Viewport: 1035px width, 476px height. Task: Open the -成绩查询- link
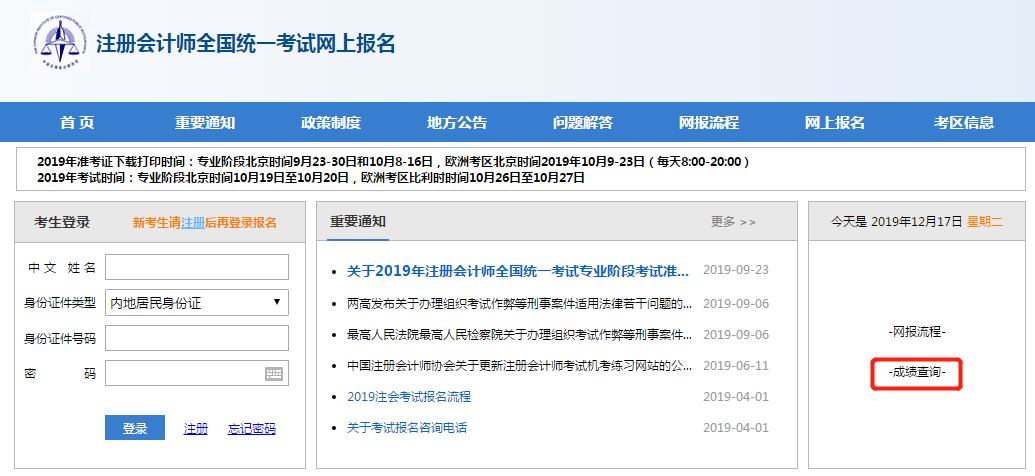[x=916, y=373]
